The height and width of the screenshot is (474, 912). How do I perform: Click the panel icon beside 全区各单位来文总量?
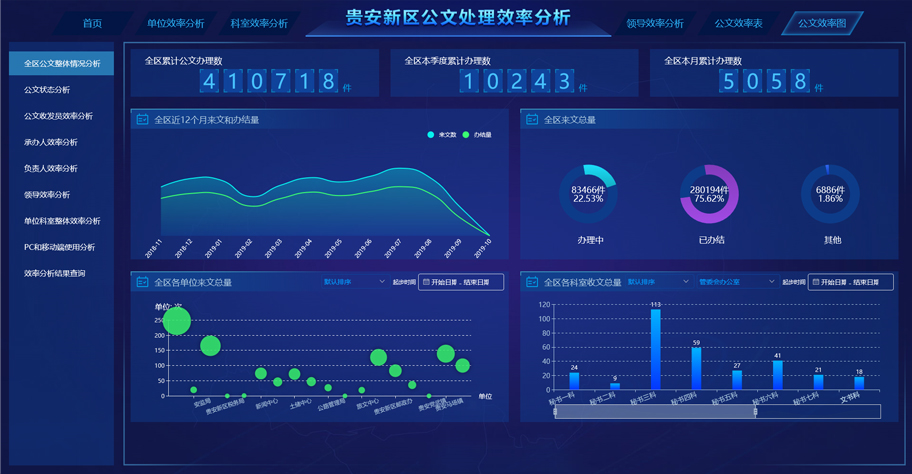(x=142, y=282)
